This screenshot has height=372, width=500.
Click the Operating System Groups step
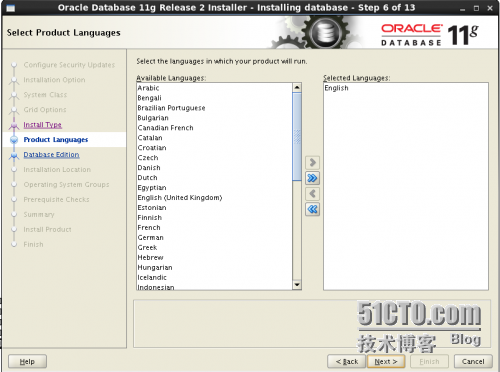click(66, 185)
